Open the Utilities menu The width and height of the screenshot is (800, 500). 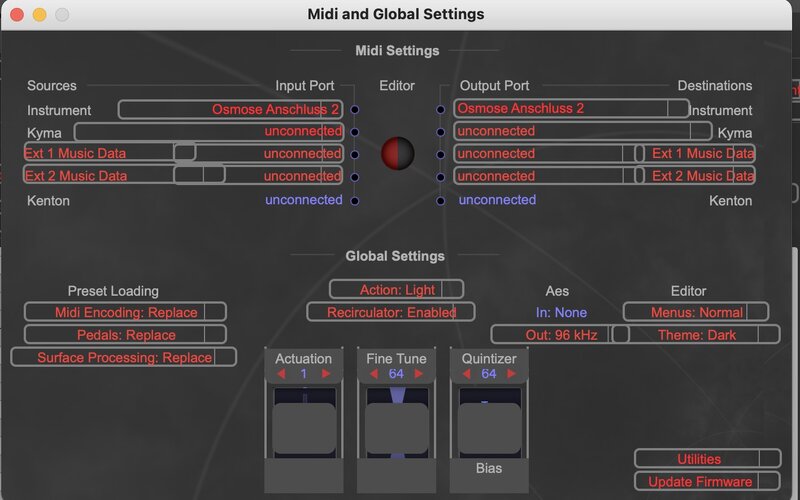(708, 459)
